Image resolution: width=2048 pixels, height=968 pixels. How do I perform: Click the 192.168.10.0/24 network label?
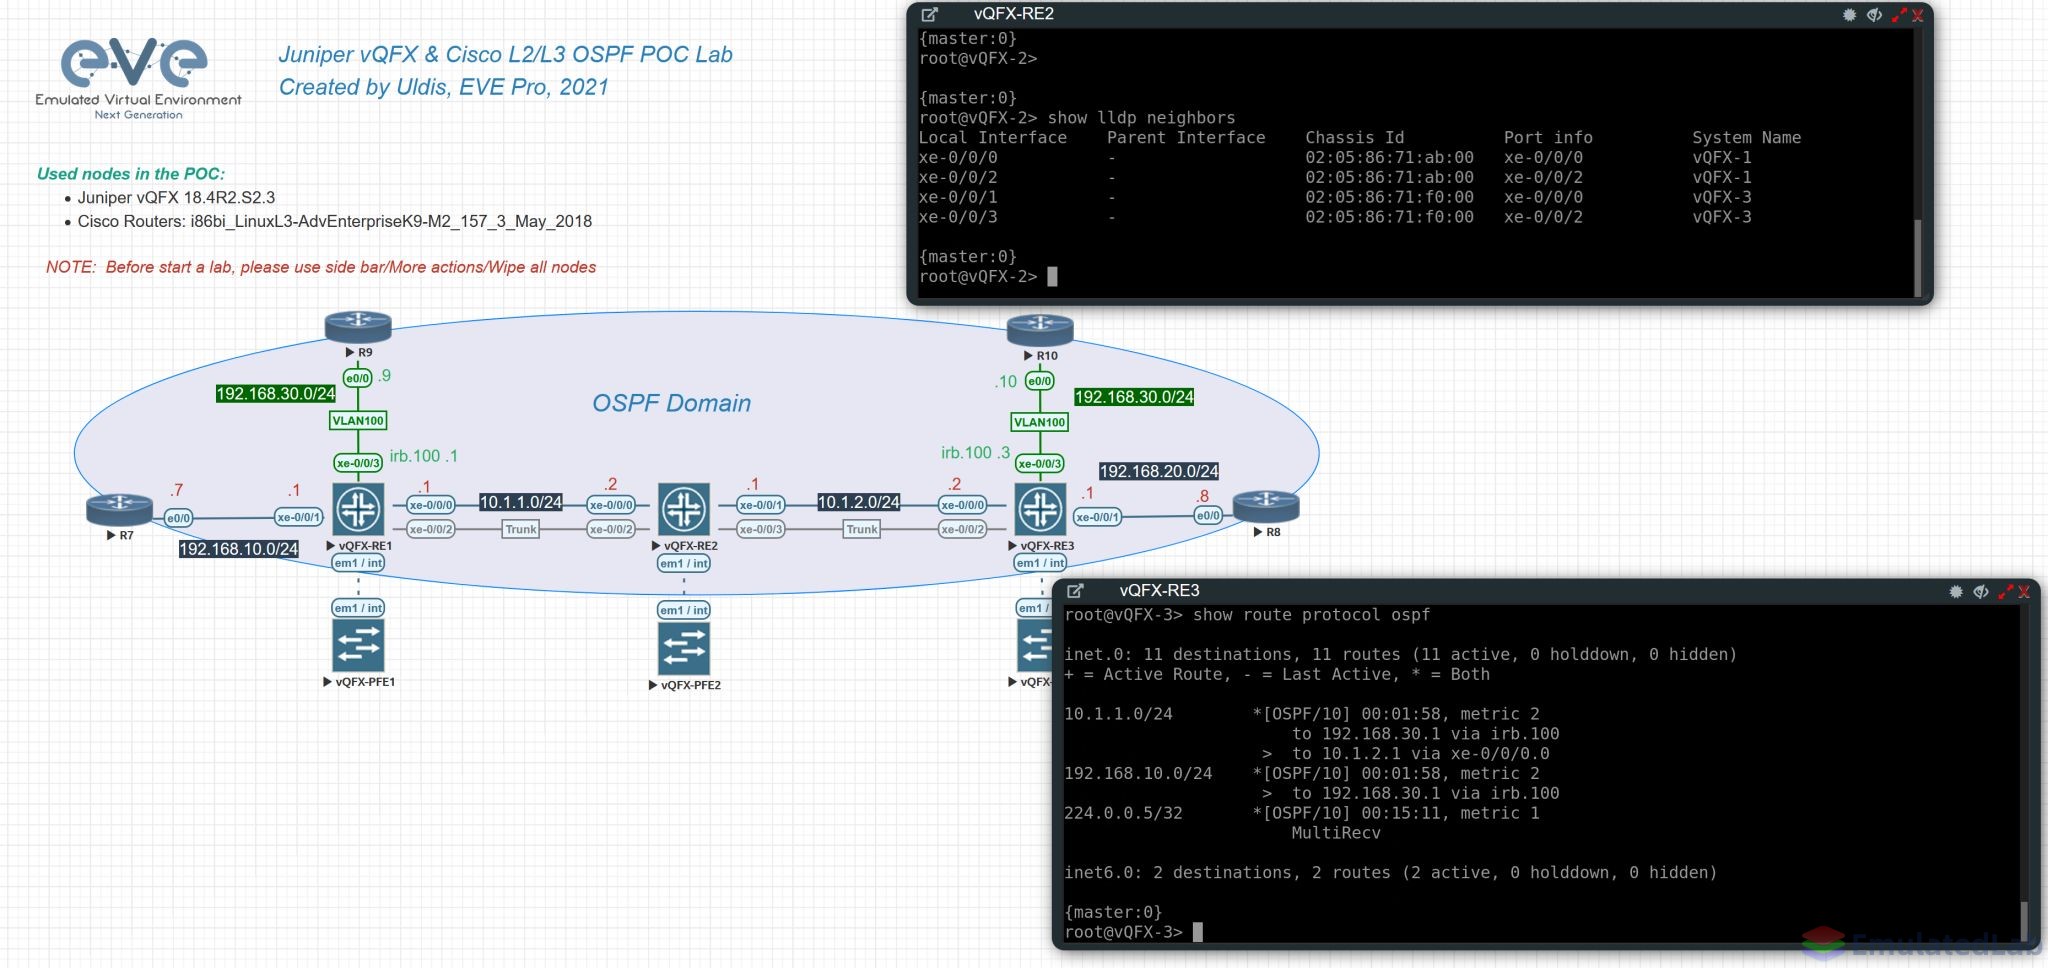coord(239,549)
